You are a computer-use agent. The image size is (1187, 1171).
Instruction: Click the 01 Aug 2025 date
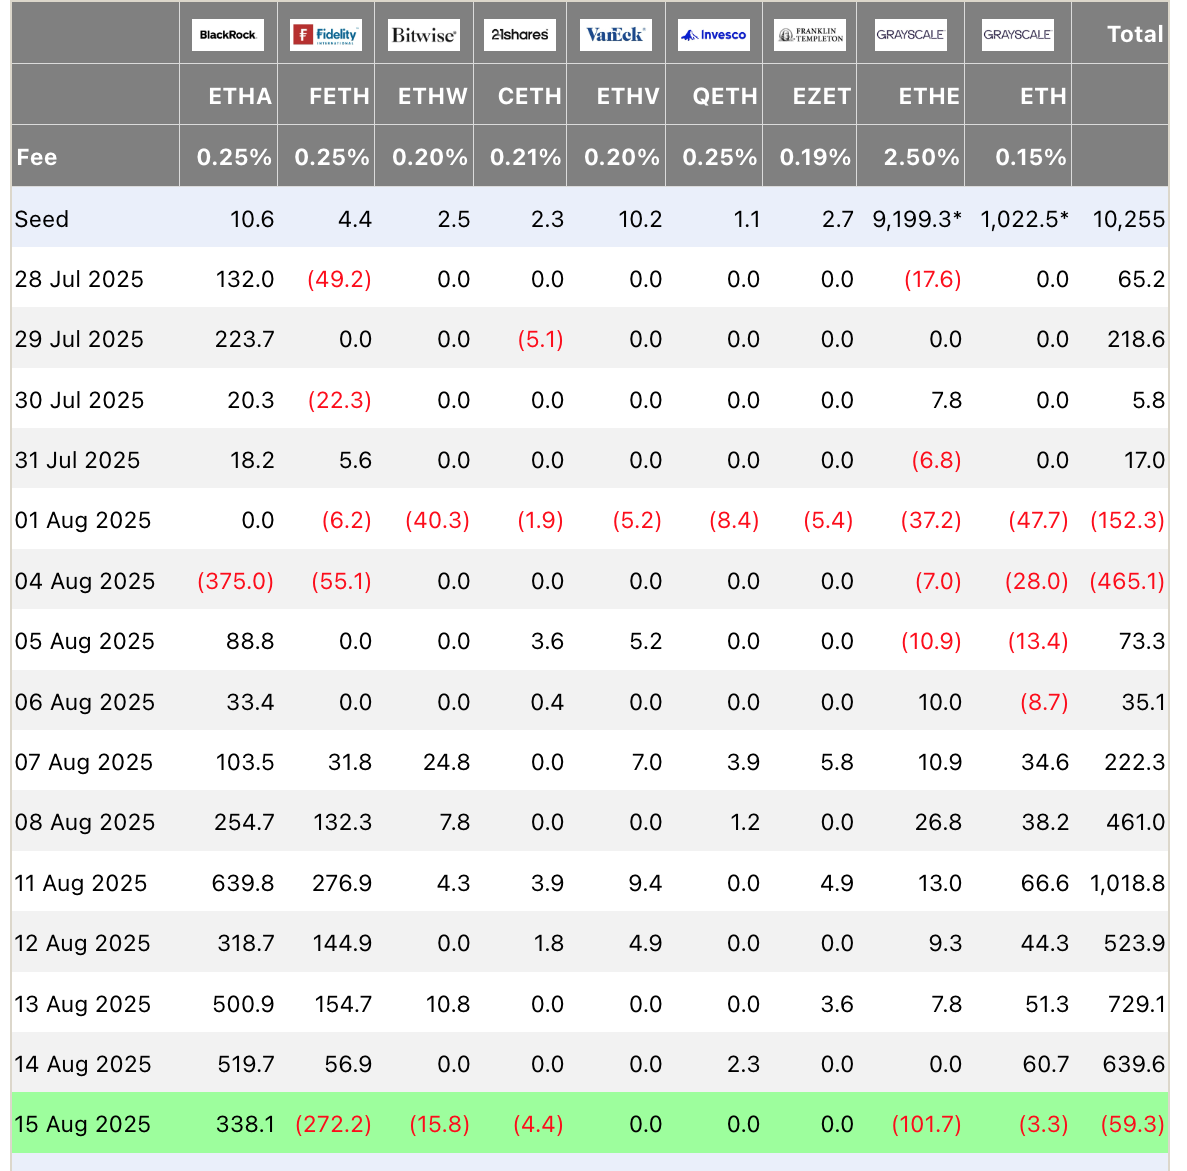pos(83,520)
